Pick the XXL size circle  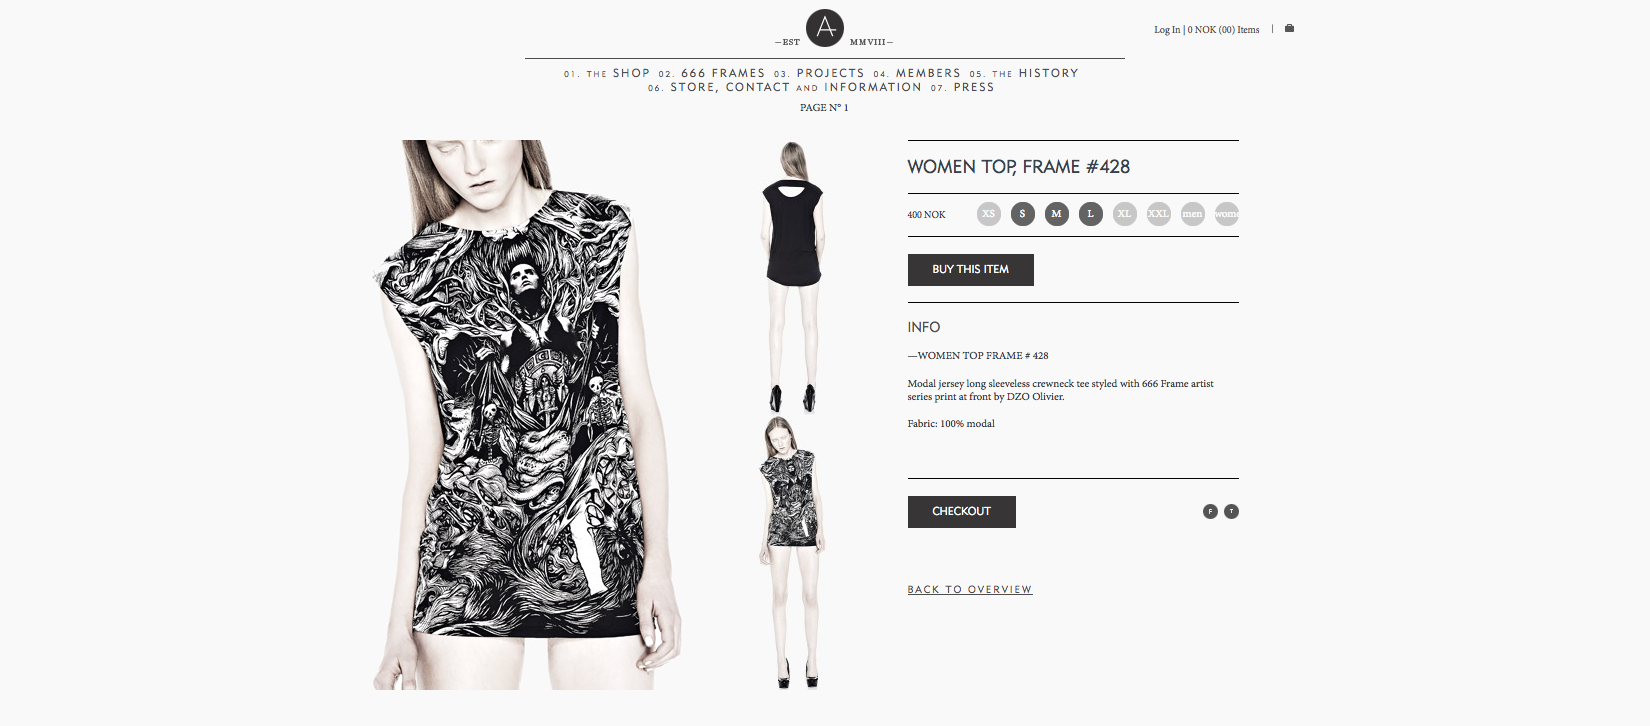pos(1158,214)
